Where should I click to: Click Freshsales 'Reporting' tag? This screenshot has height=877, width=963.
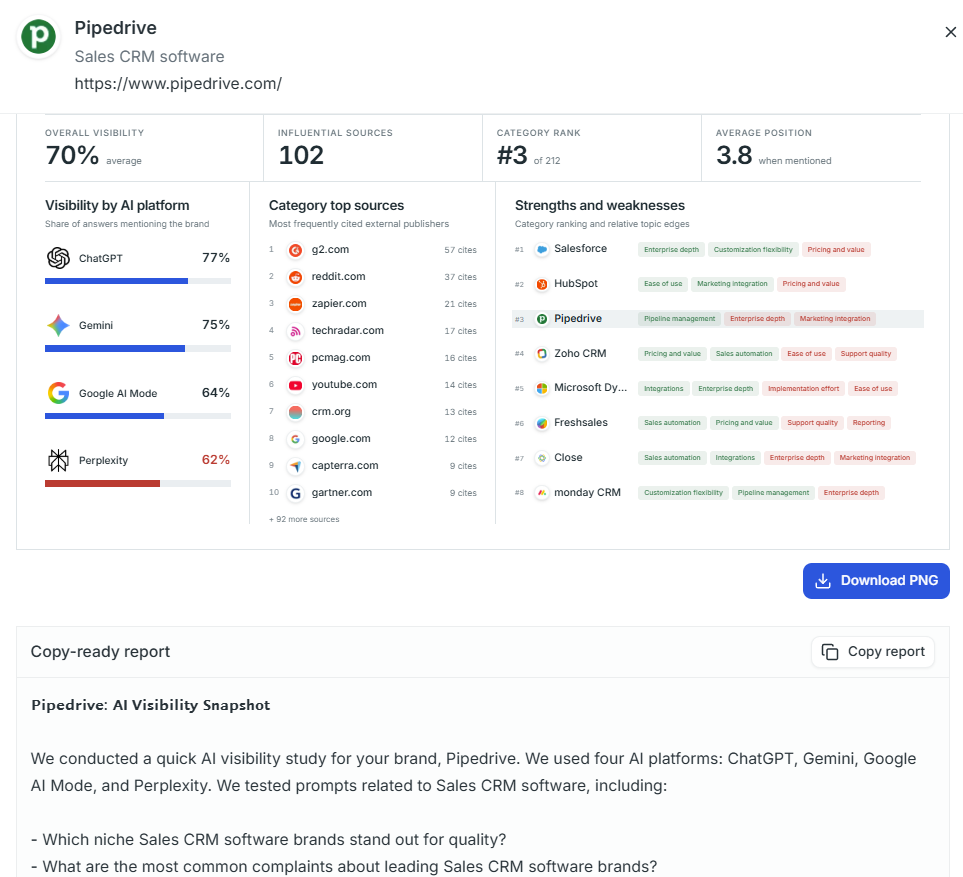pyautogui.click(x=868, y=423)
